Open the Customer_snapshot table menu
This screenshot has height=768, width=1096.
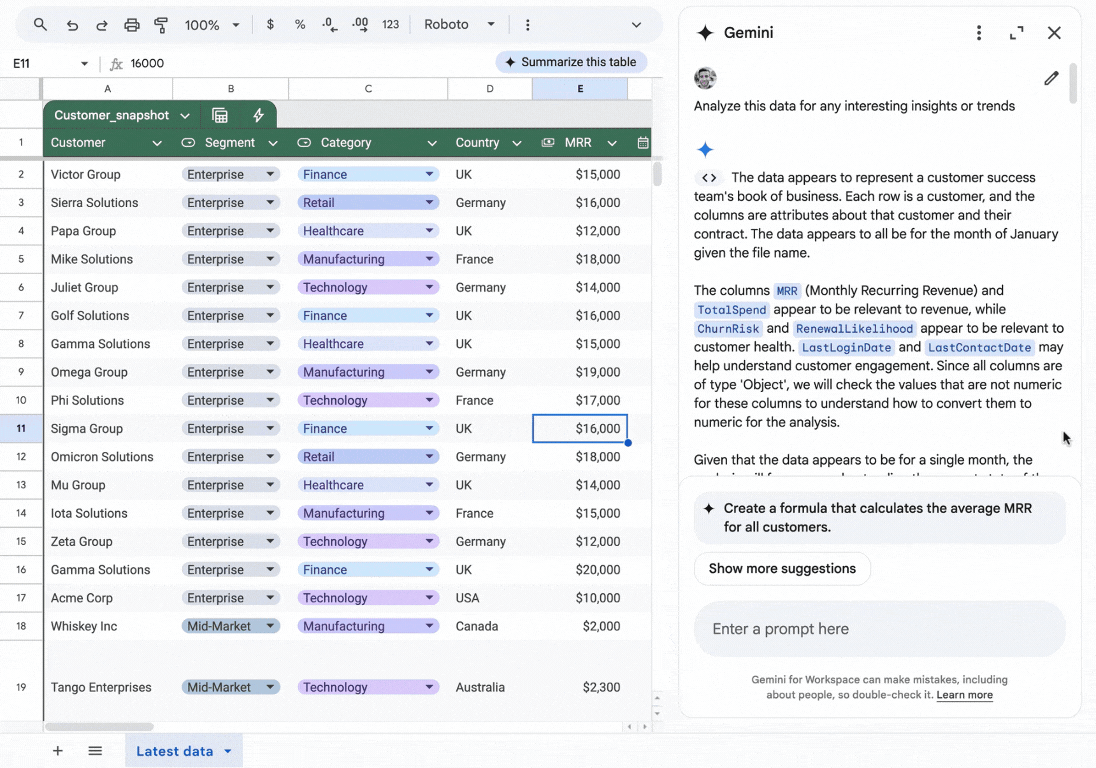click(185, 116)
